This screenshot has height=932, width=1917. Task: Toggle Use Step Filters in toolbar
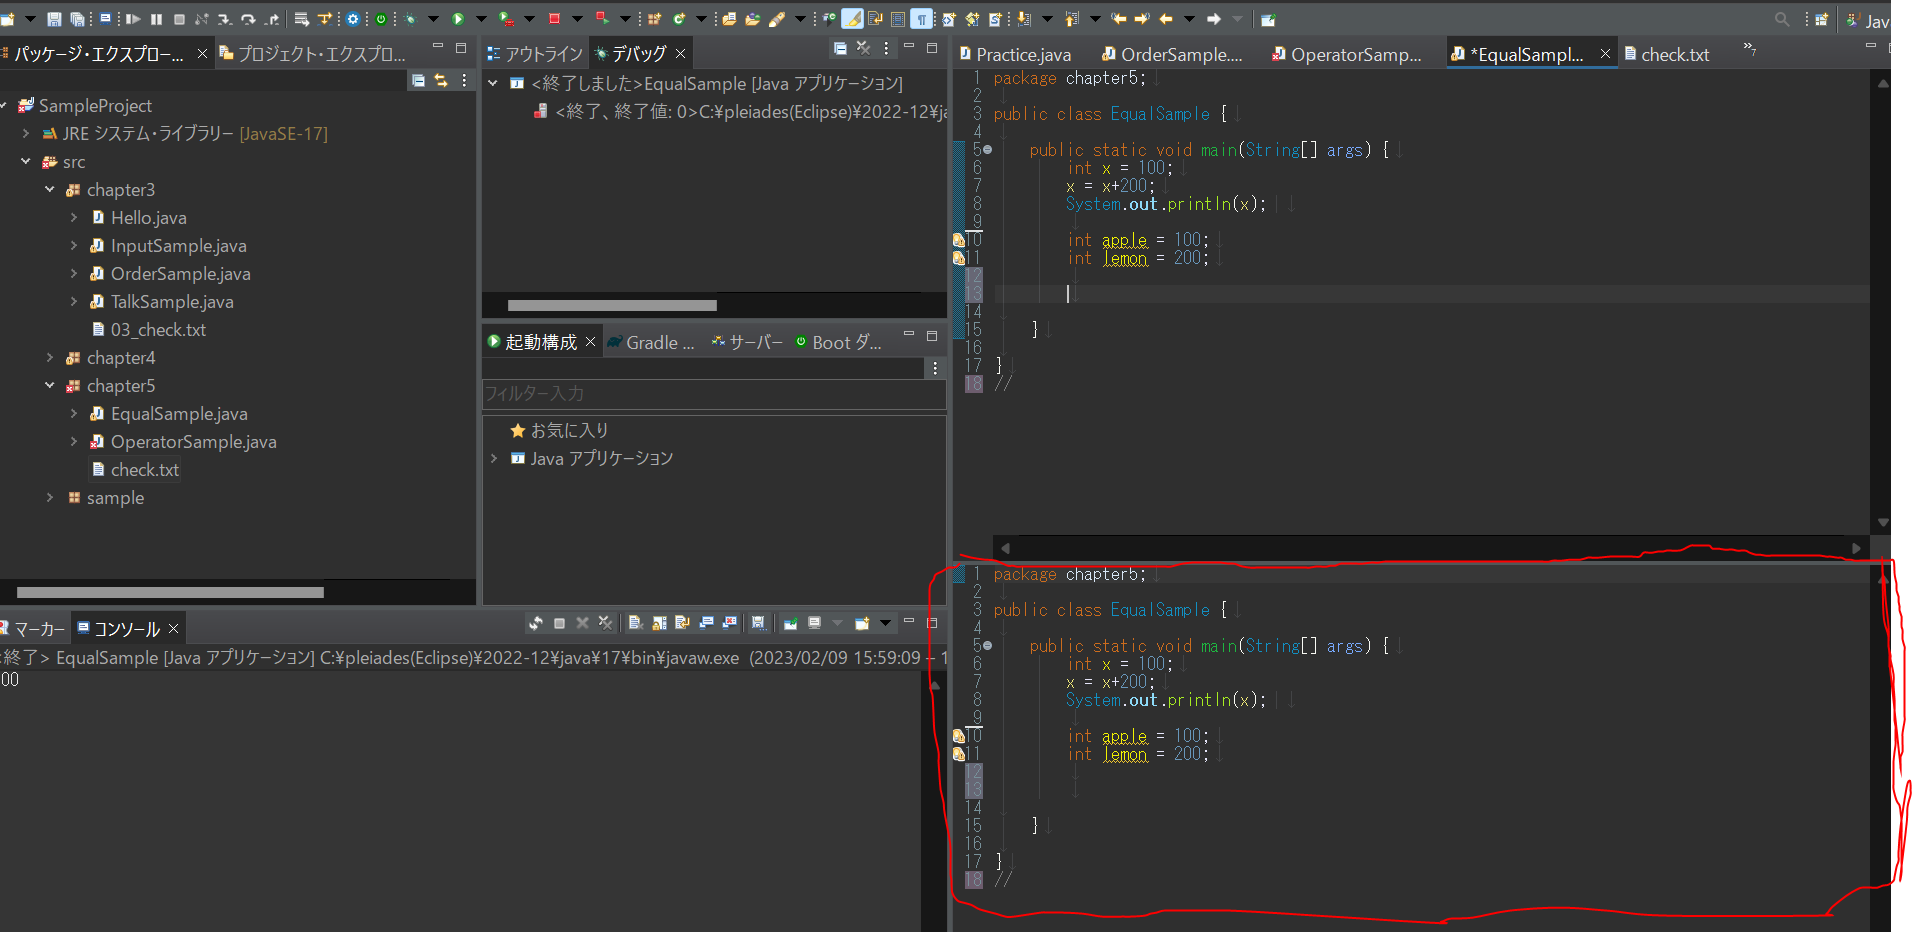[x=324, y=19]
